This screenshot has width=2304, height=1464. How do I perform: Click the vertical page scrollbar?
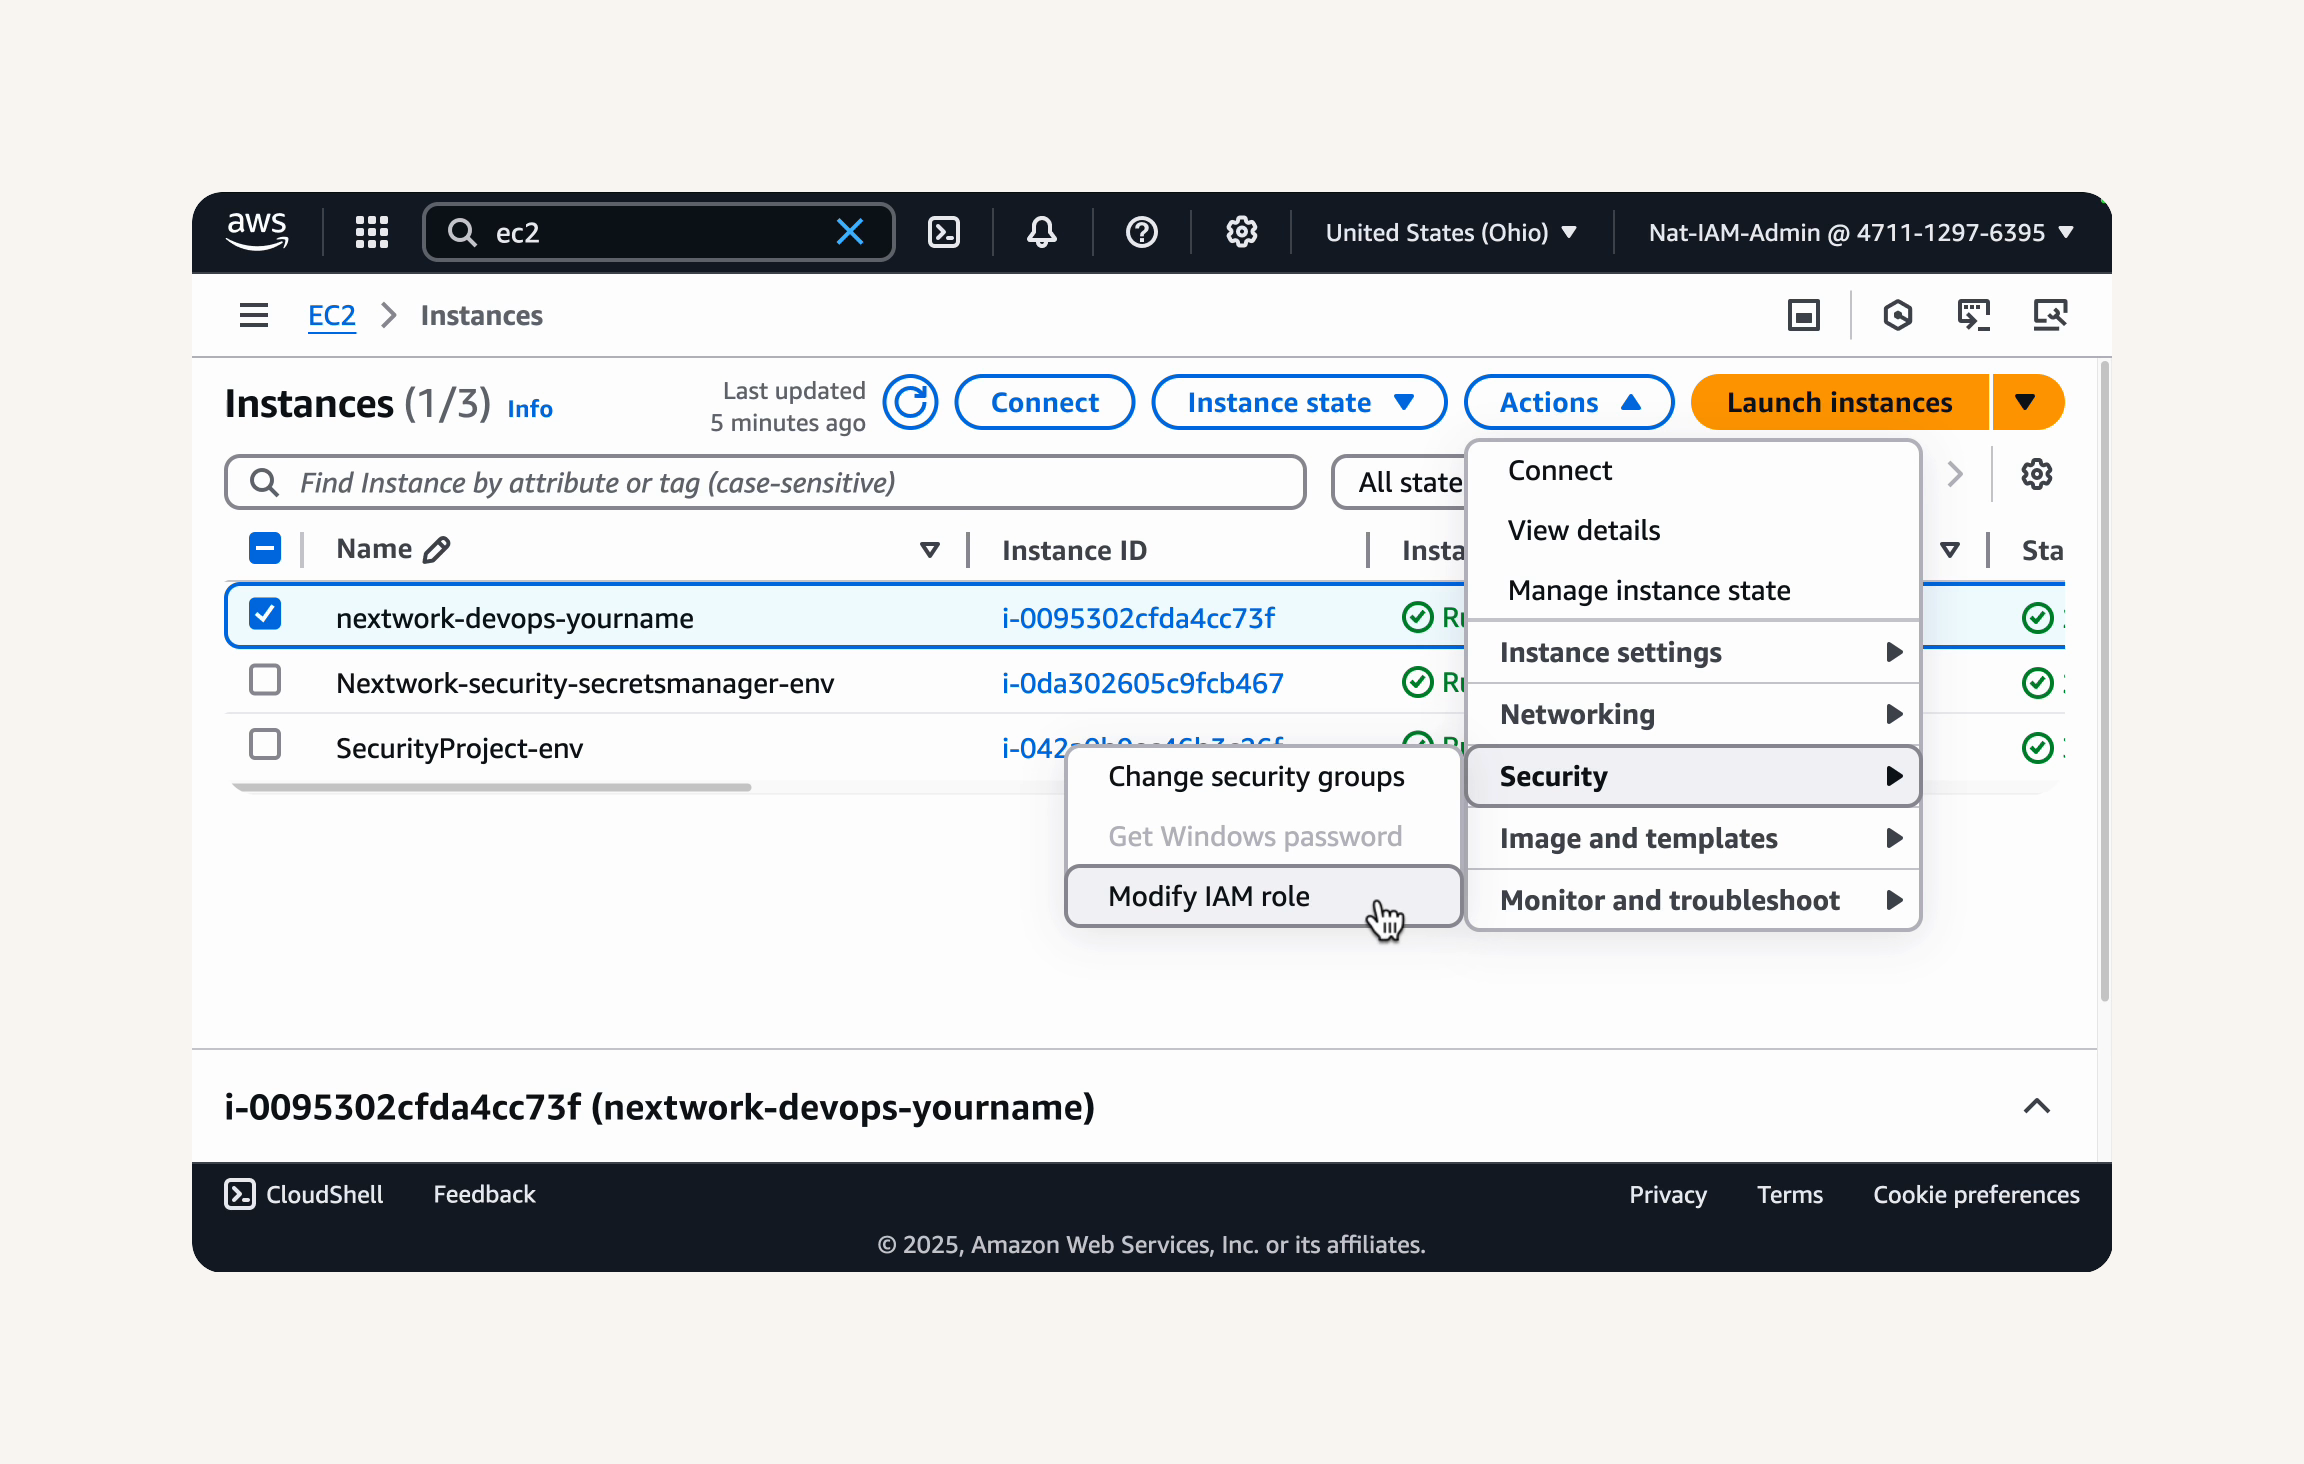[x=2104, y=680]
